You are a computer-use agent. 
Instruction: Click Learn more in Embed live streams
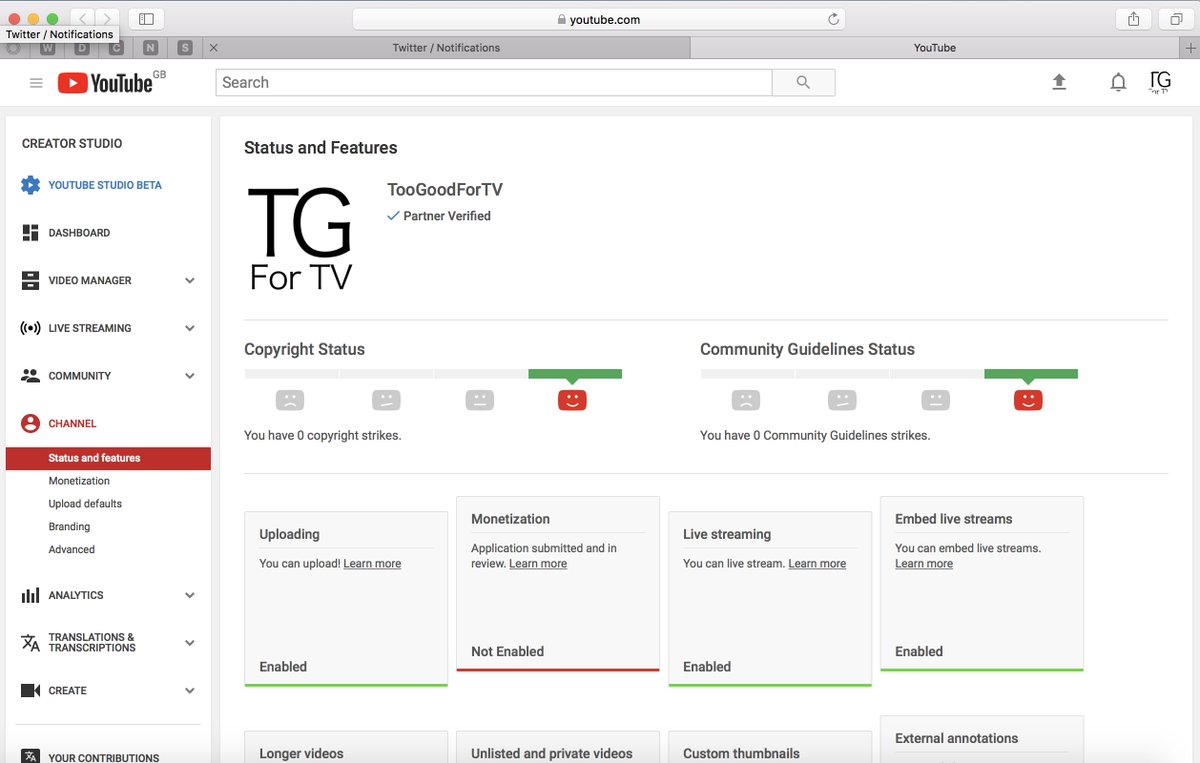(x=924, y=564)
